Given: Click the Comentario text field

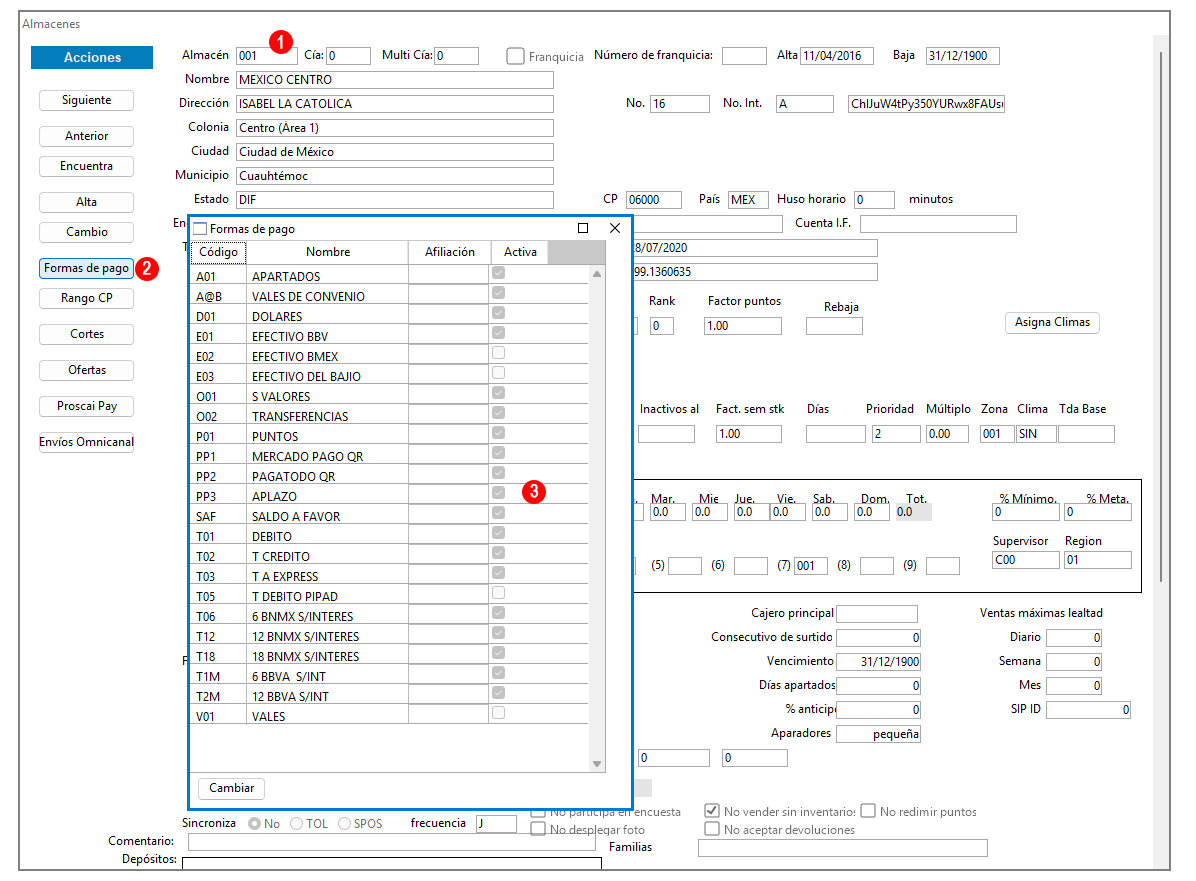Looking at the screenshot, I should pos(391,842).
